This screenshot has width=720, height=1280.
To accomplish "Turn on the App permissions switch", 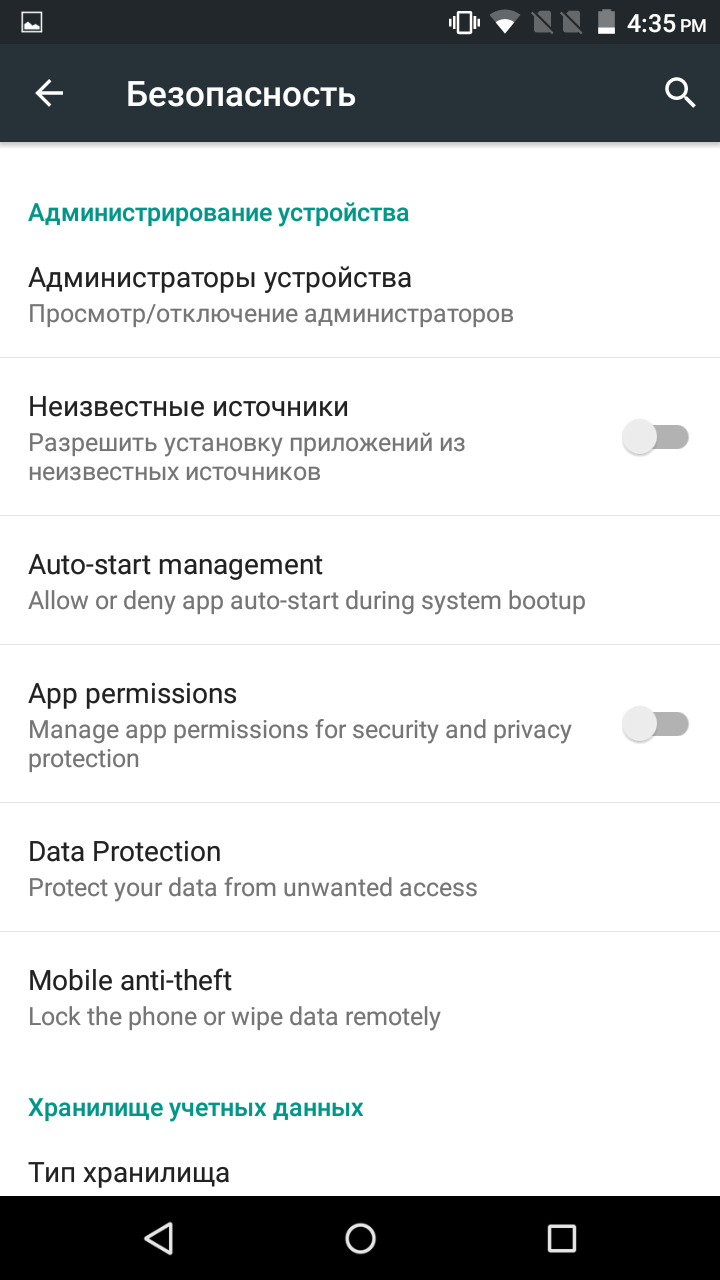I will [656, 724].
